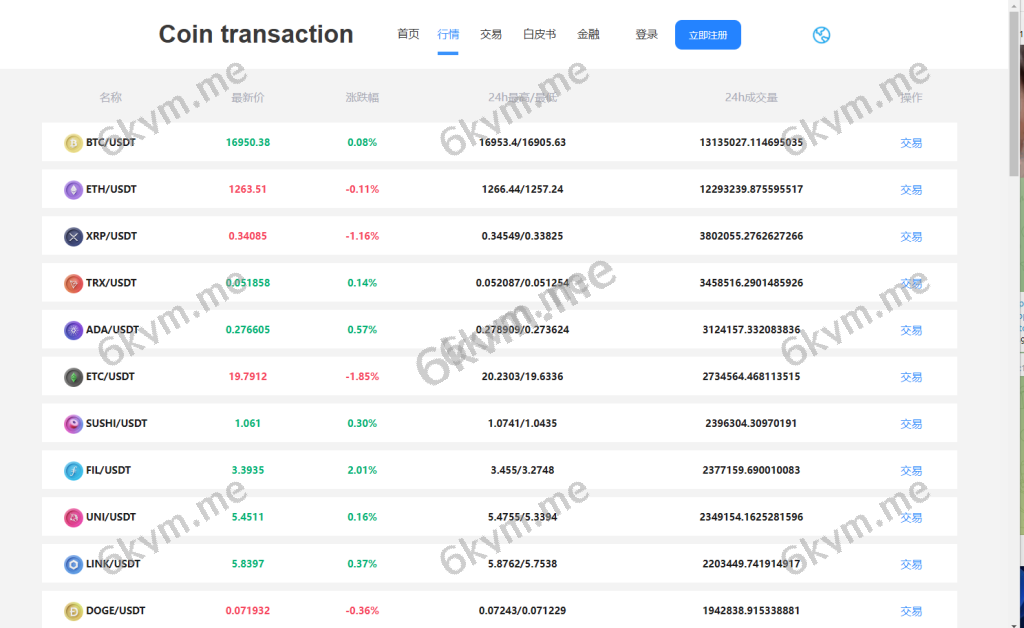
Task: Select the ADA coin icon
Action: coord(72,330)
